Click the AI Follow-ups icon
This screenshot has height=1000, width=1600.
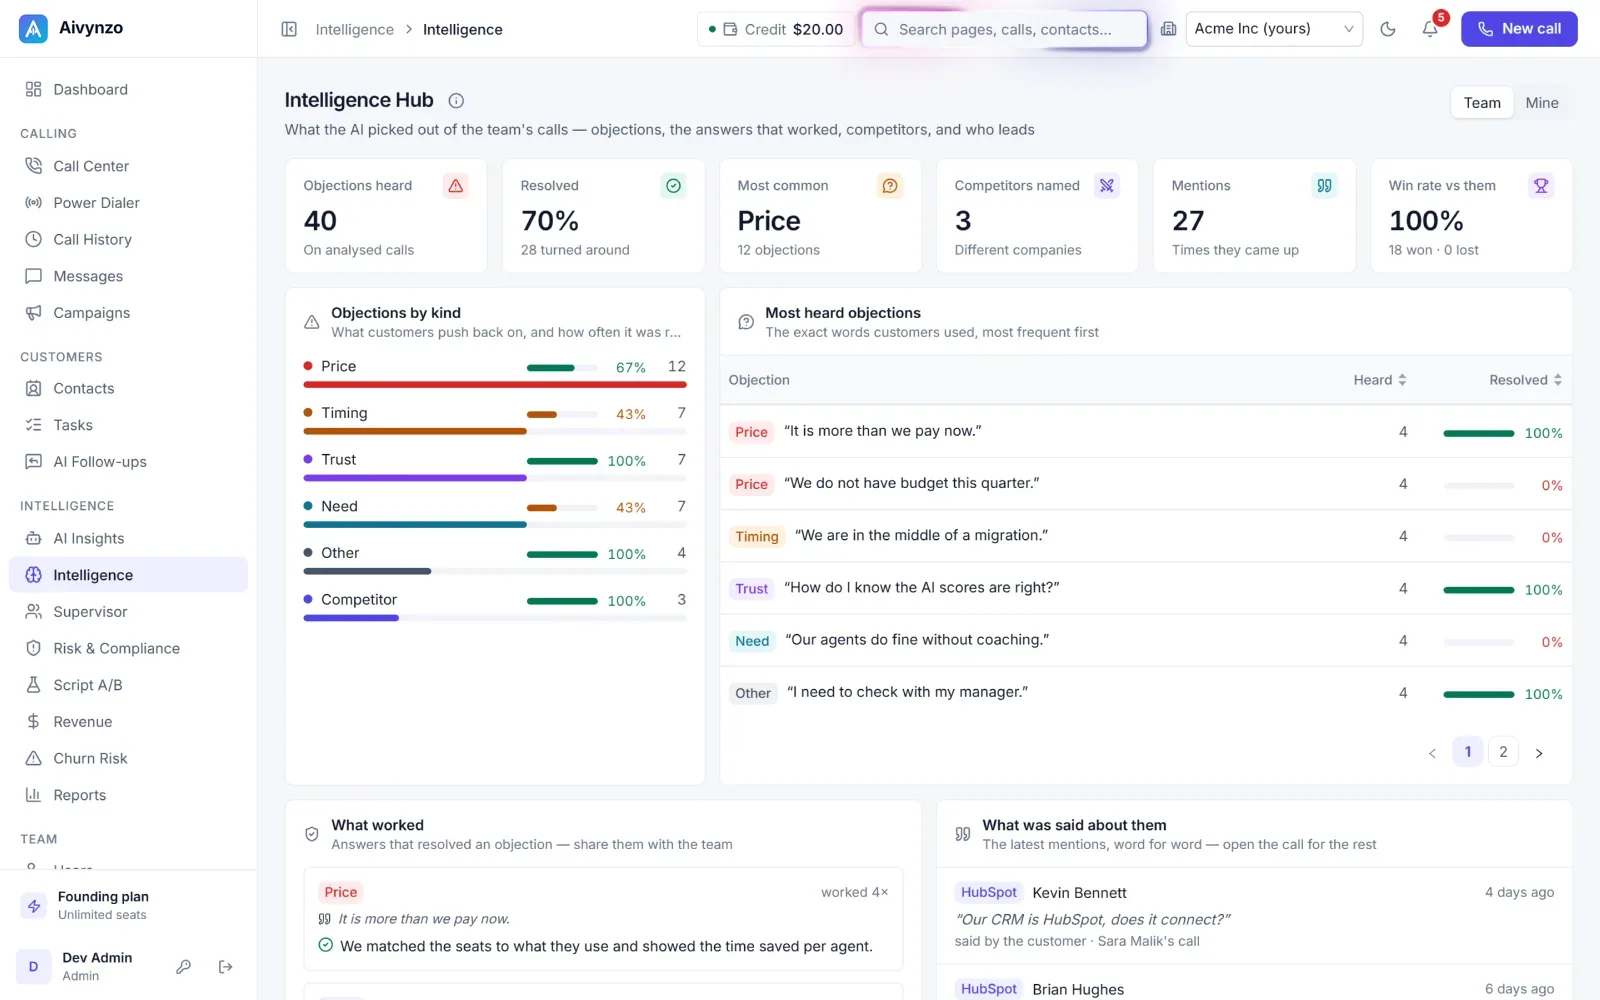pos(33,461)
